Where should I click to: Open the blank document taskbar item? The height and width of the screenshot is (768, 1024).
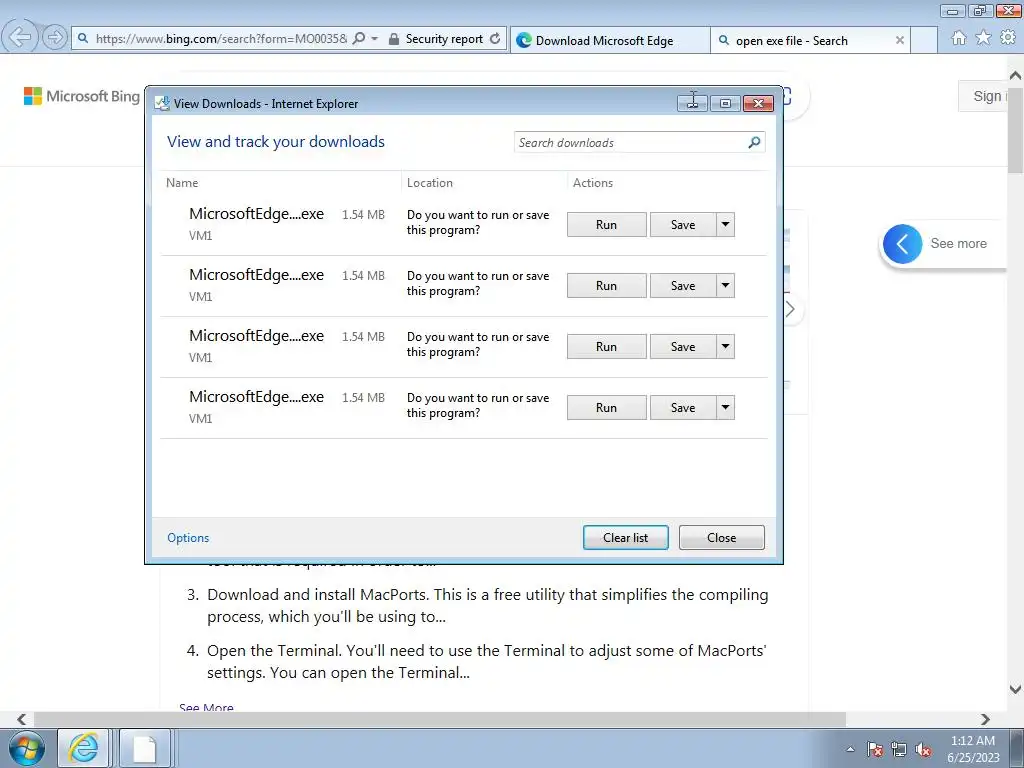pyautogui.click(x=144, y=748)
